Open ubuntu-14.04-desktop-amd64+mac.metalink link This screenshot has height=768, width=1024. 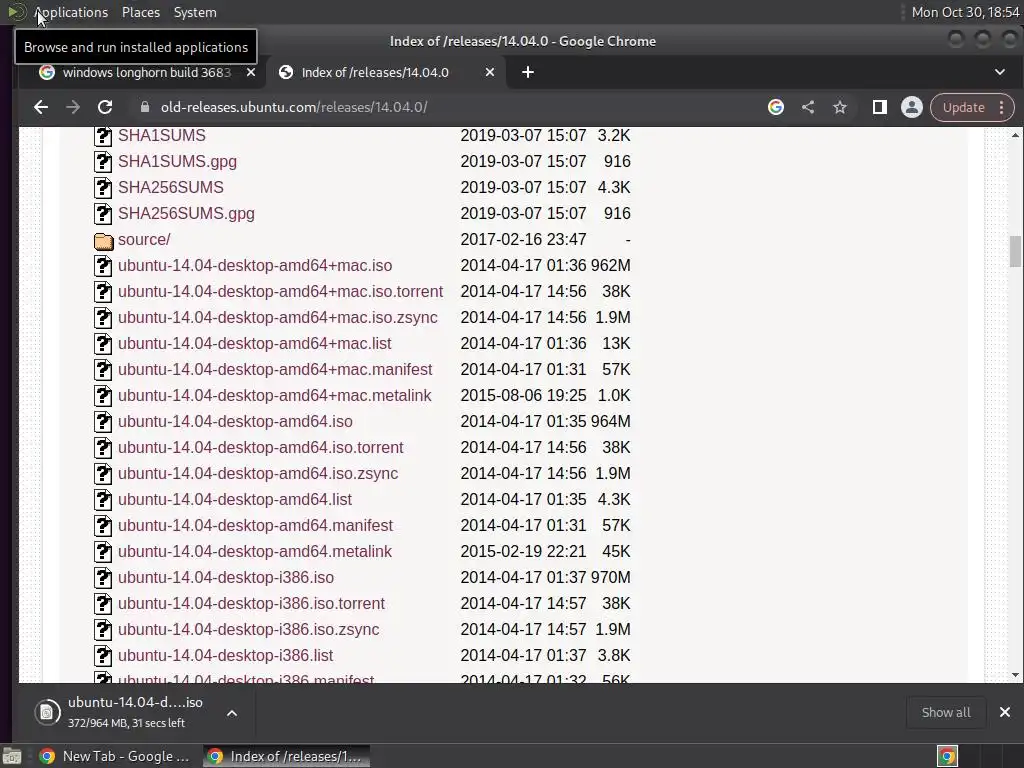pos(274,396)
